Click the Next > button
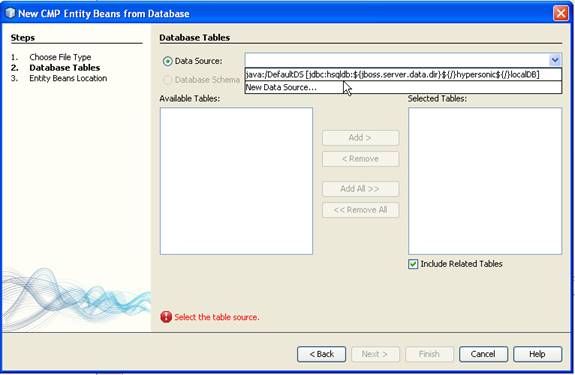This screenshot has width=575, height=375. (x=375, y=354)
